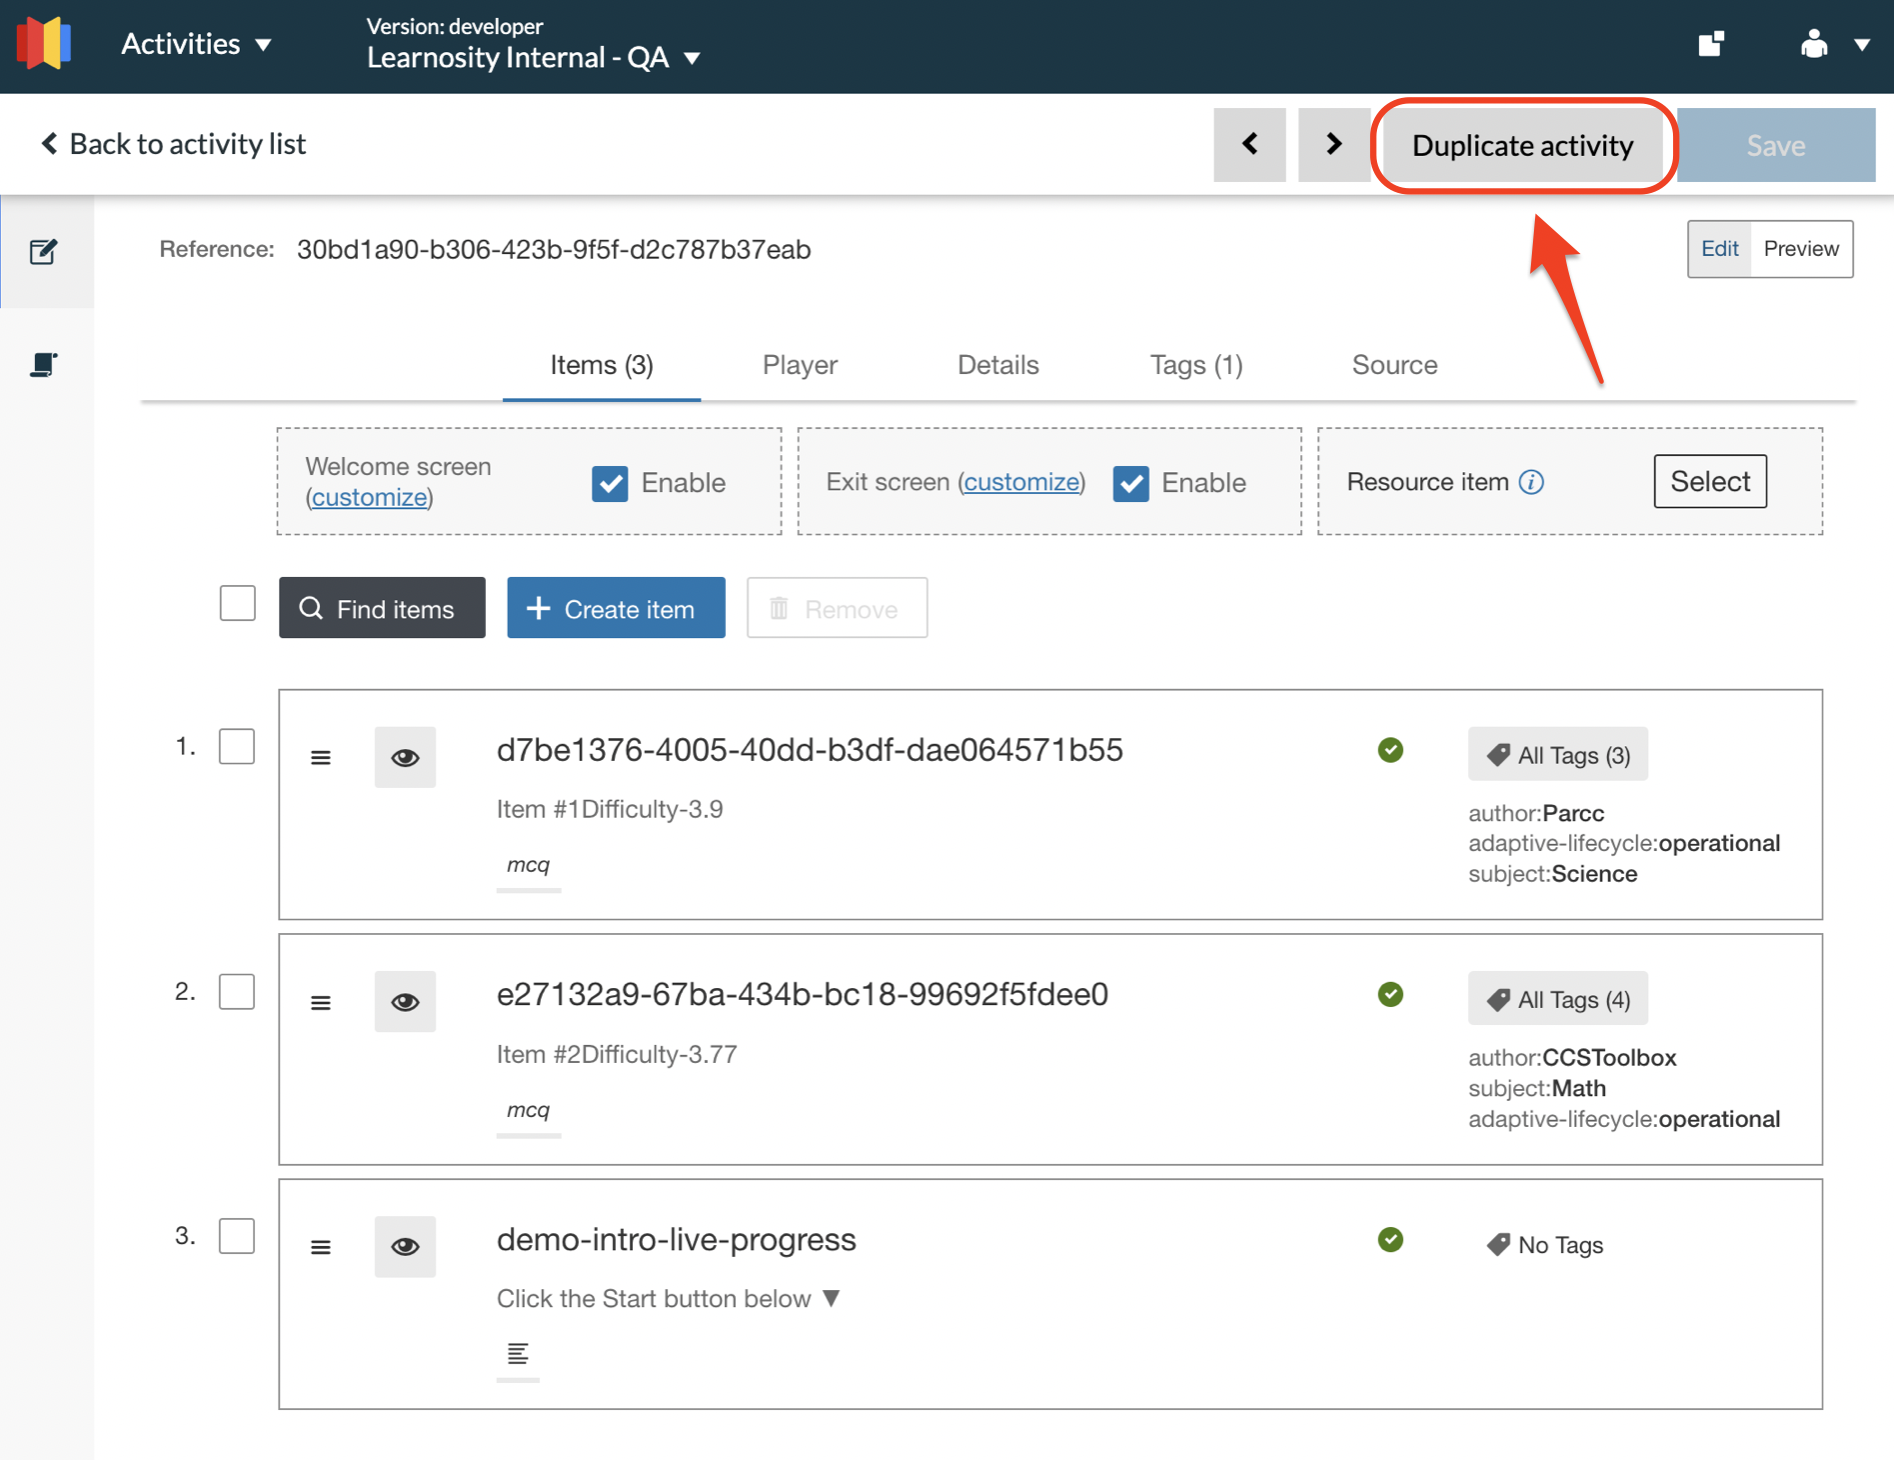1894x1460 pixels.
Task: Open item demo-intro-live-progress
Action: (x=677, y=1240)
